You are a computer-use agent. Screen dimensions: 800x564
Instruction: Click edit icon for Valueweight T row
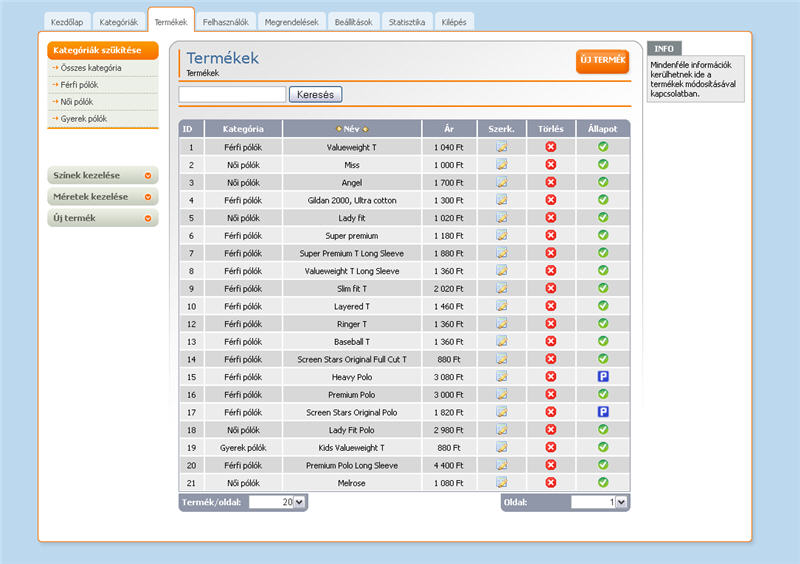[x=501, y=147]
